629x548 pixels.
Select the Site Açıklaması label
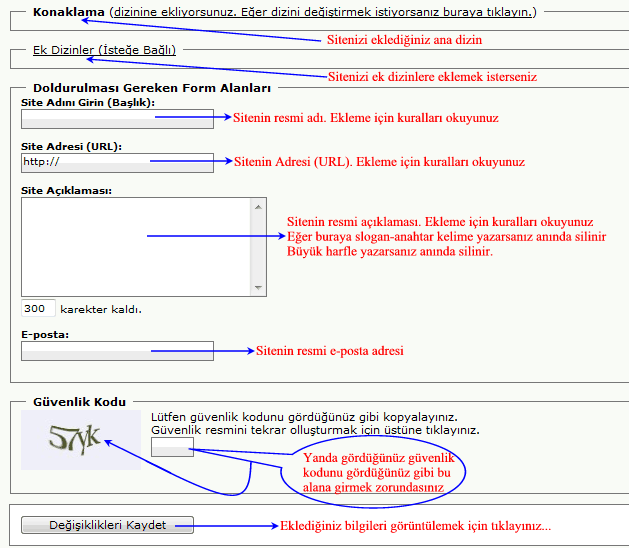[67, 191]
